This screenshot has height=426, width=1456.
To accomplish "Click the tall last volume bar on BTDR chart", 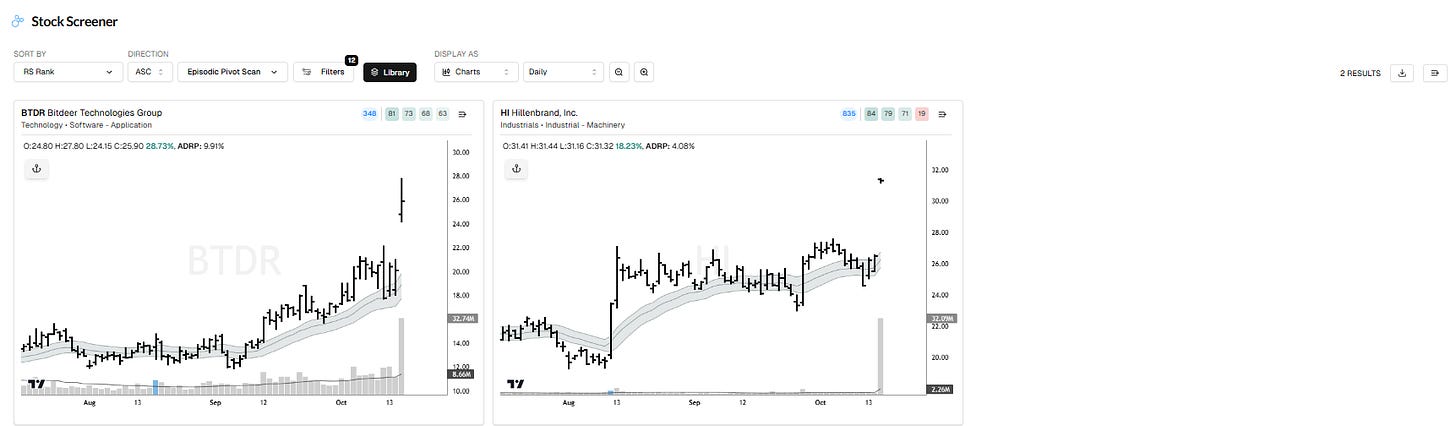I will pos(401,356).
